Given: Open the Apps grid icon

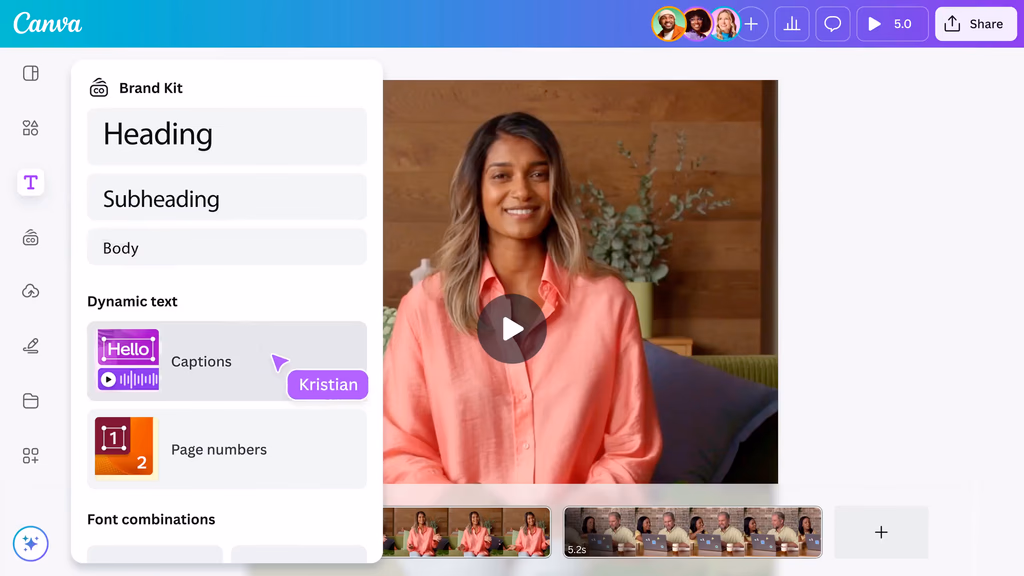Looking at the screenshot, I should [31, 456].
